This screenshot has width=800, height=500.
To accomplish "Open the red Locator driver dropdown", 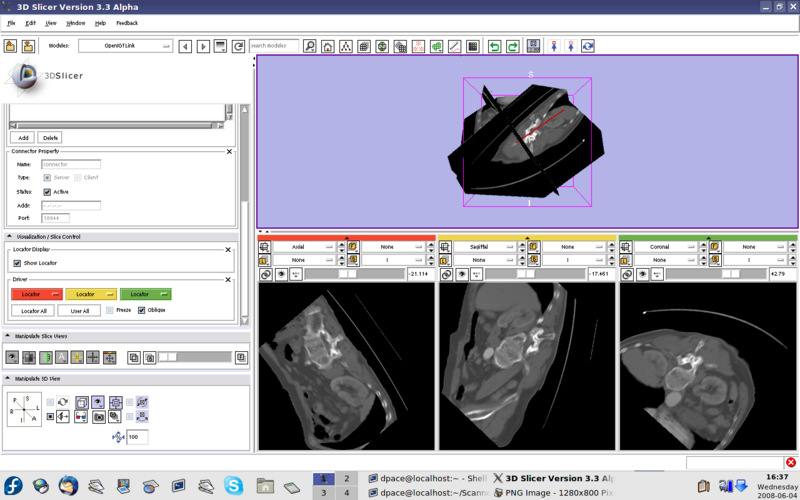I will coord(36,294).
